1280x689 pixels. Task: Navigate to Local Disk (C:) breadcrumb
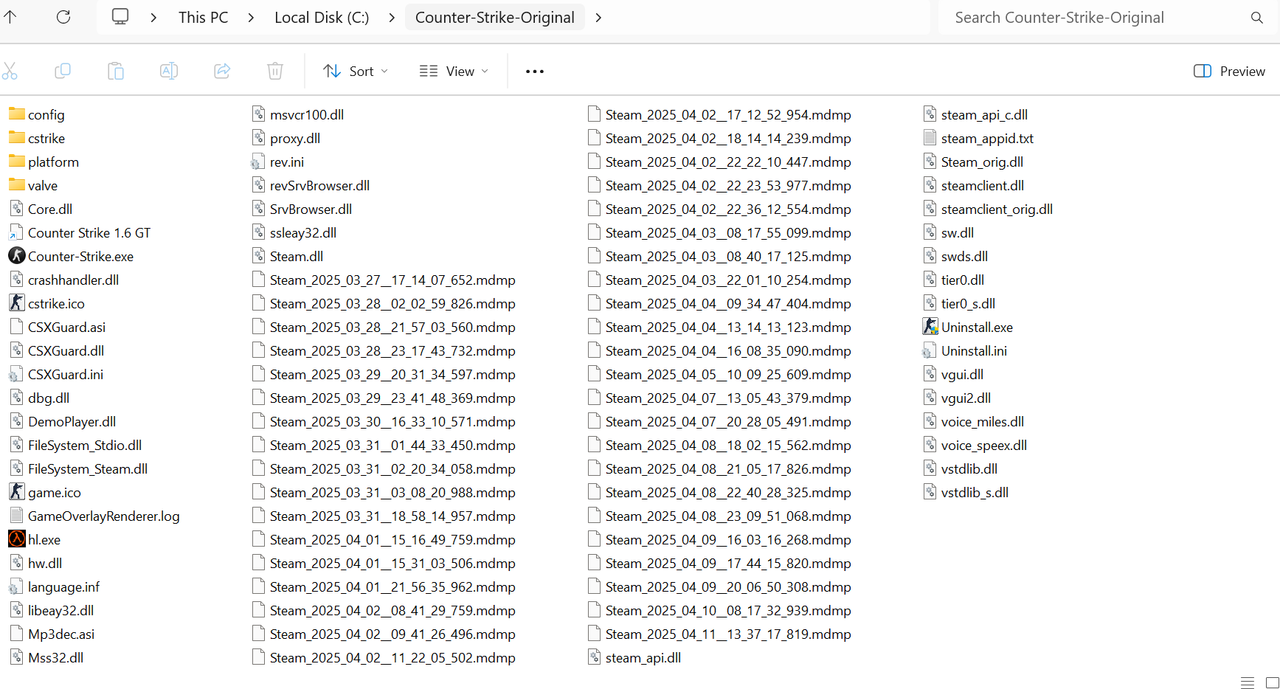[322, 17]
